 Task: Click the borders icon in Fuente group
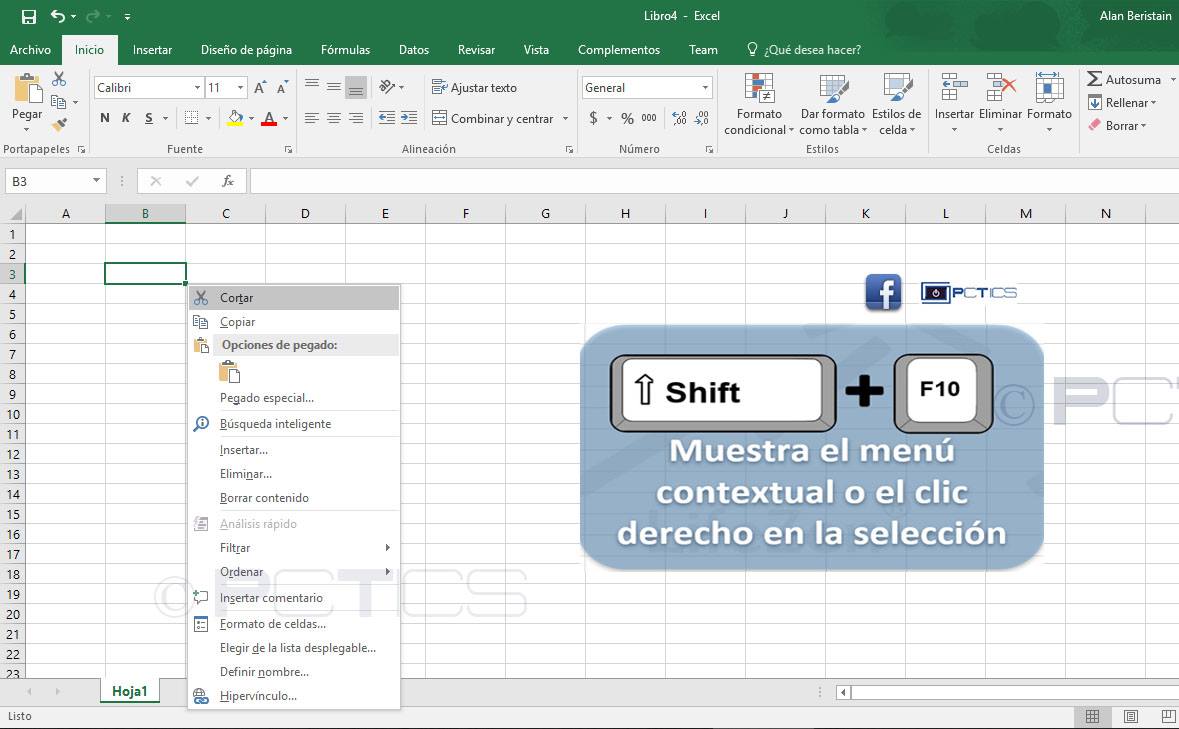click(x=192, y=118)
